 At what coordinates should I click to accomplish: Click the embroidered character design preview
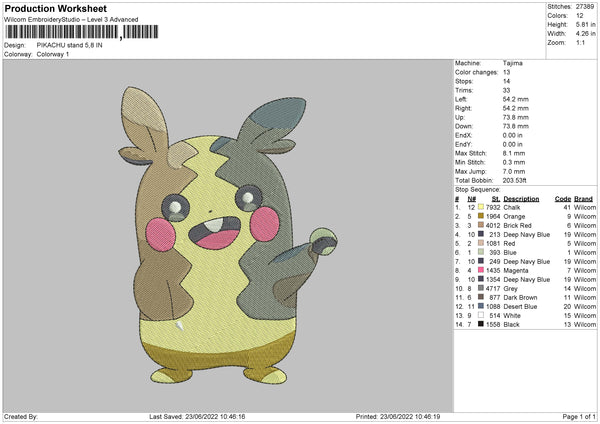click(x=228, y=235)
